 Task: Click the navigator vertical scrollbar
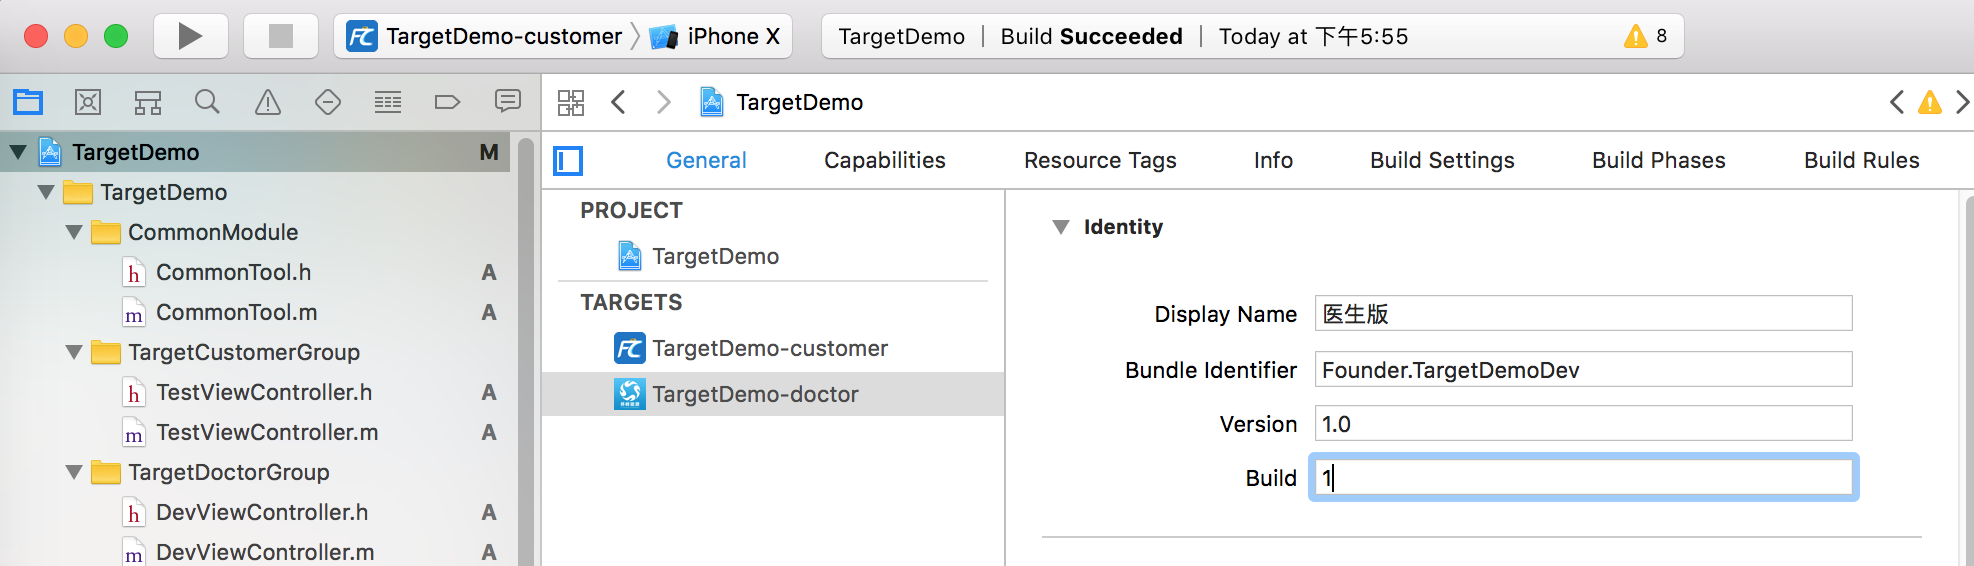(526, 350)
